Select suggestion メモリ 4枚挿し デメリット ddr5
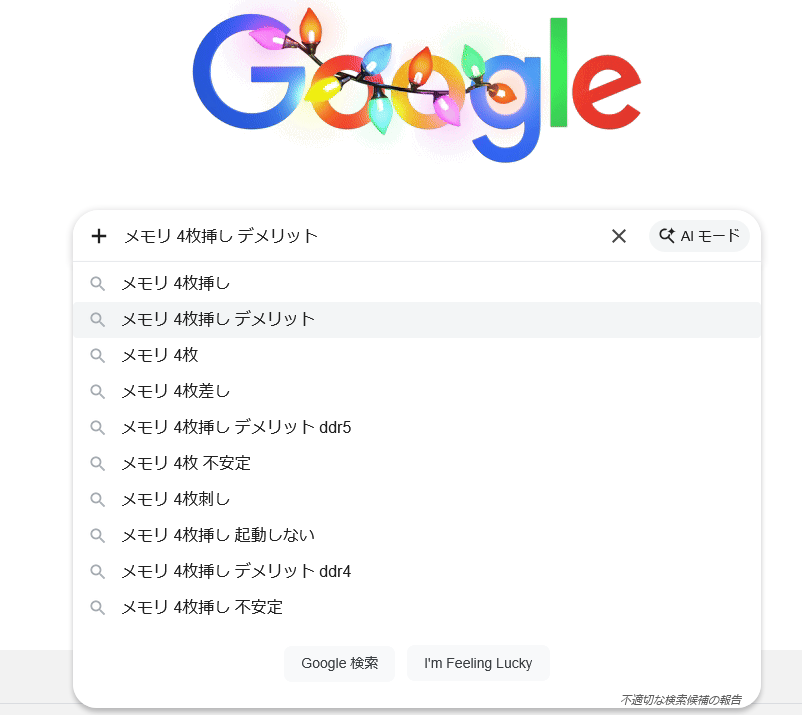Screen dimensions: 802x715 236,428
